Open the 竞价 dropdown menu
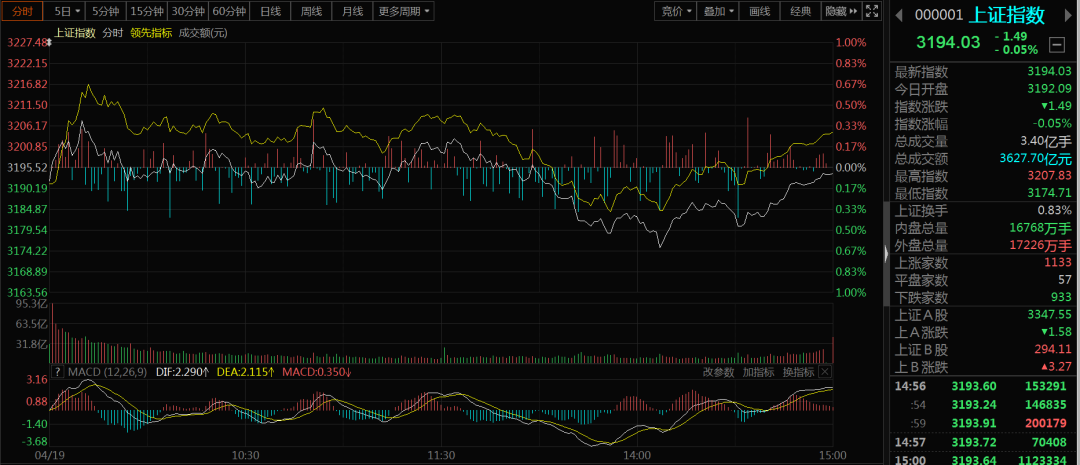Screen dimensions: 1080x465 [x=675, y=11]
